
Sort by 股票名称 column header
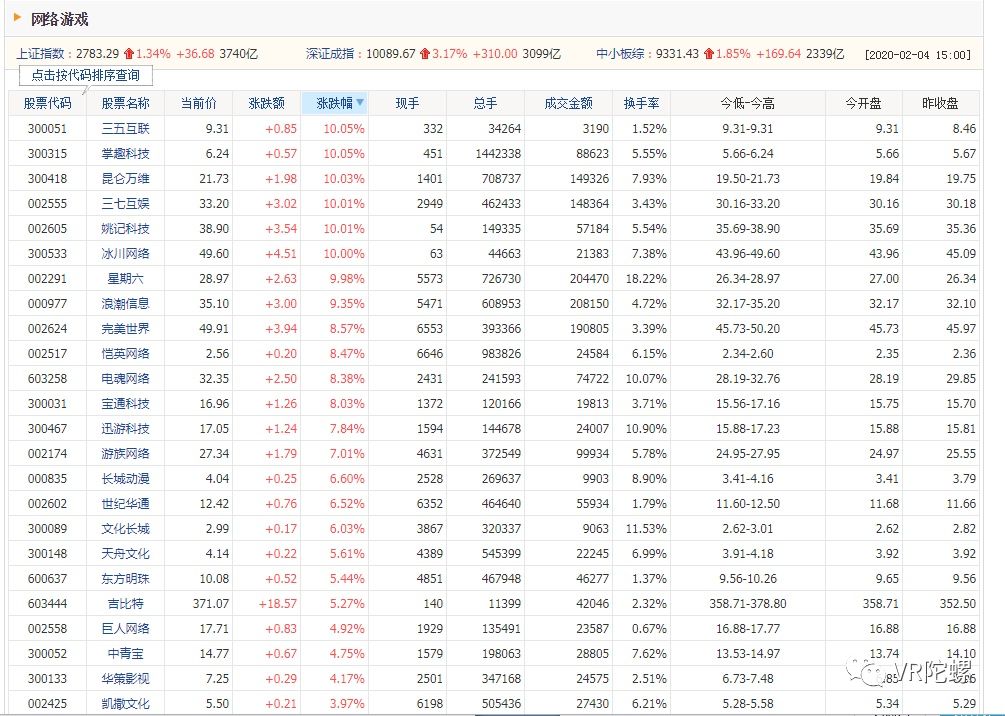tap(126, 103)
